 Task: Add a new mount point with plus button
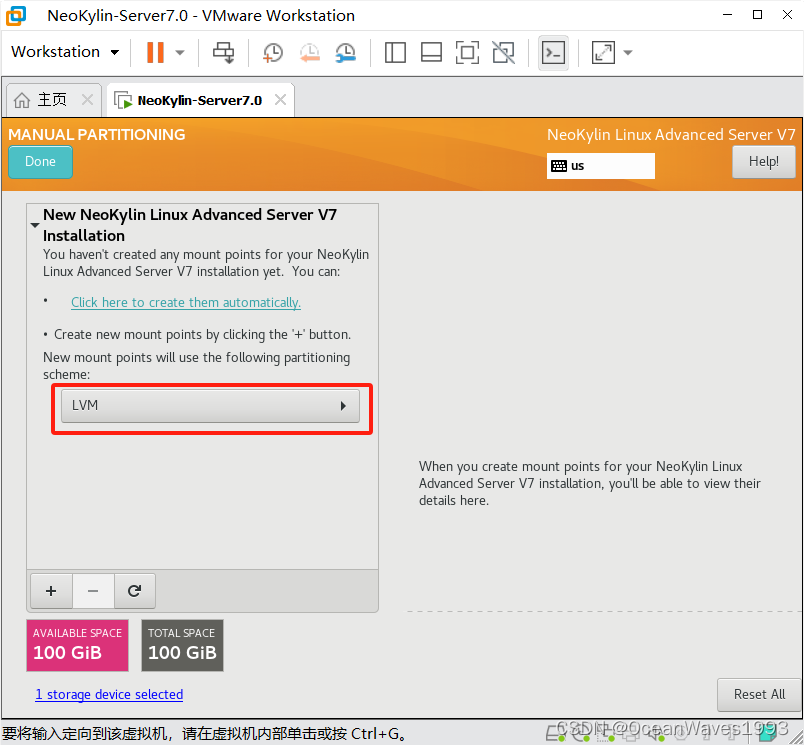(x=51, y=591)
